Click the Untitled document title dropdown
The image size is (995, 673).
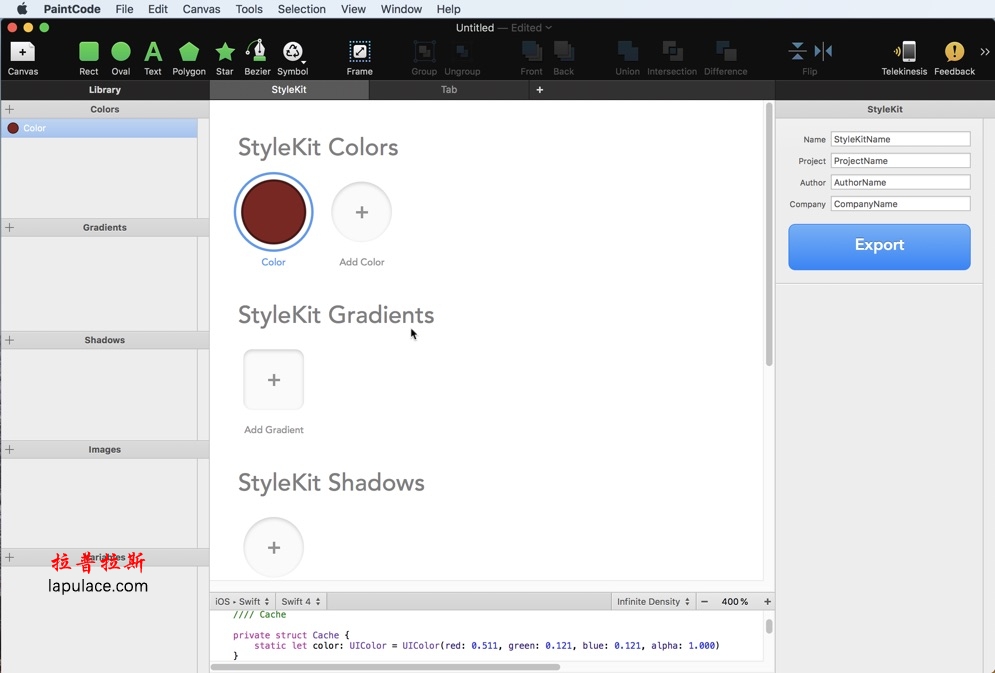click(504, 27)
